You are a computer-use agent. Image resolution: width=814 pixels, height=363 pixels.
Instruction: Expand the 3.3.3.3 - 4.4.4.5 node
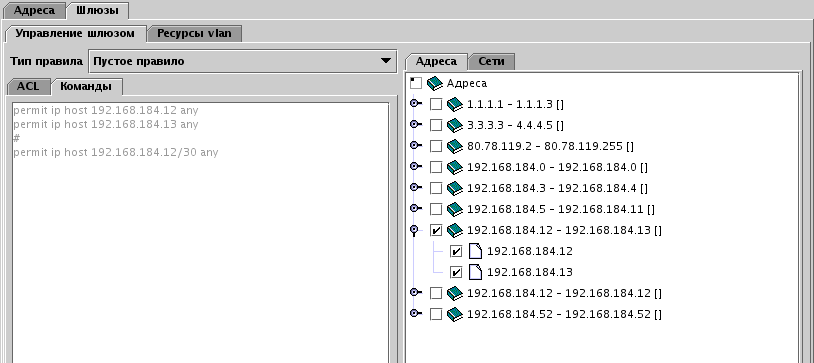(x=416, y=125)
